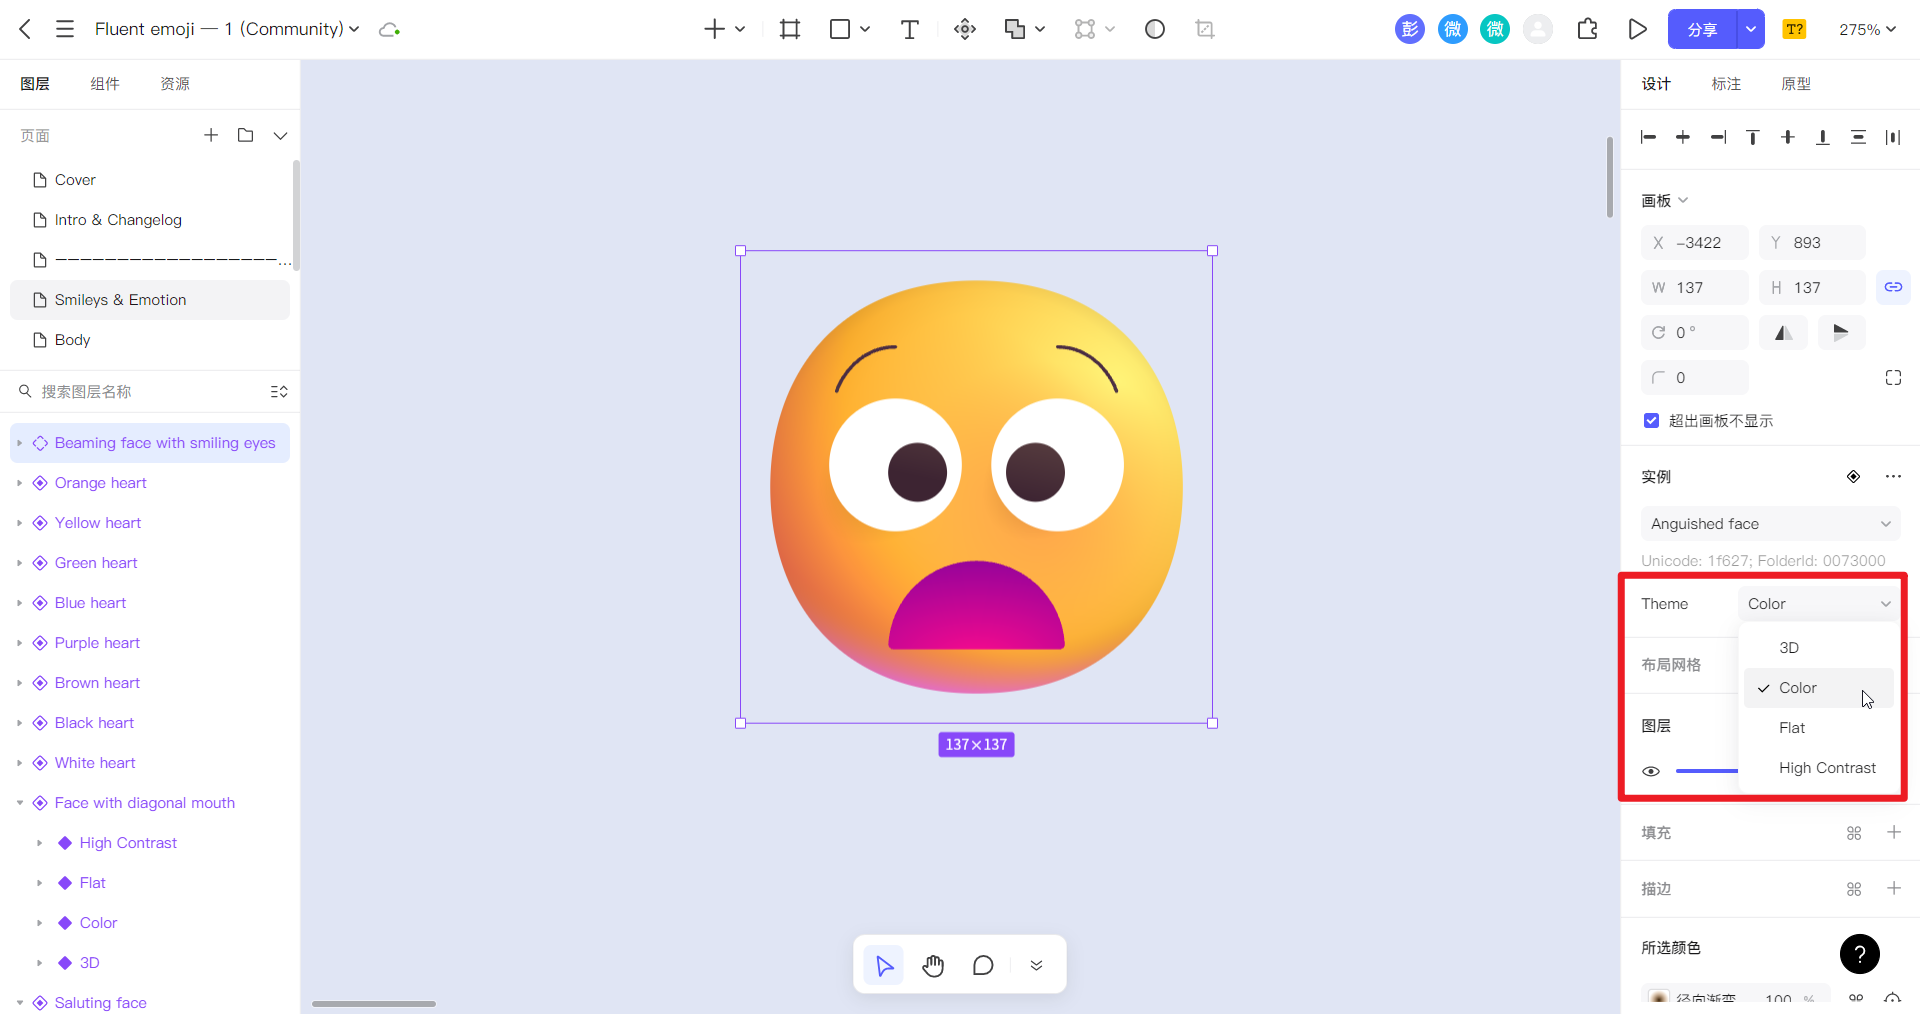The image size is (1920, 1014).
Task: Open the Theme Color dropdown
Action: (x=1819, y=604)
